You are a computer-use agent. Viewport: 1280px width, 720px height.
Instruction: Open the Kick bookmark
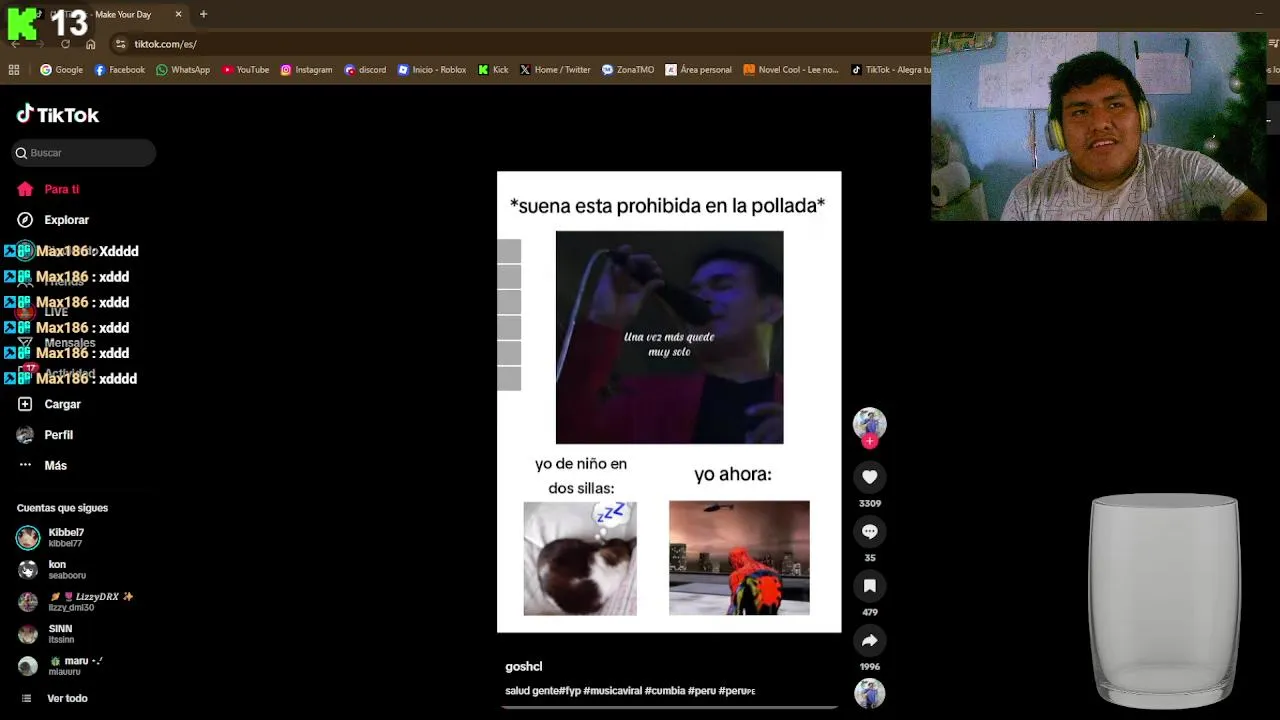click(x=493, y=70)
